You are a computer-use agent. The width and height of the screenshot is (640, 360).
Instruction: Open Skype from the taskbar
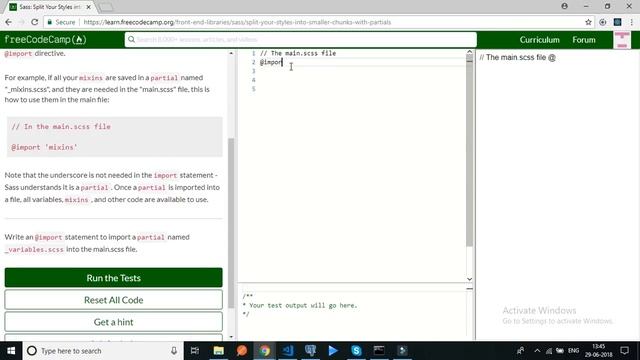tap(356, 351)
